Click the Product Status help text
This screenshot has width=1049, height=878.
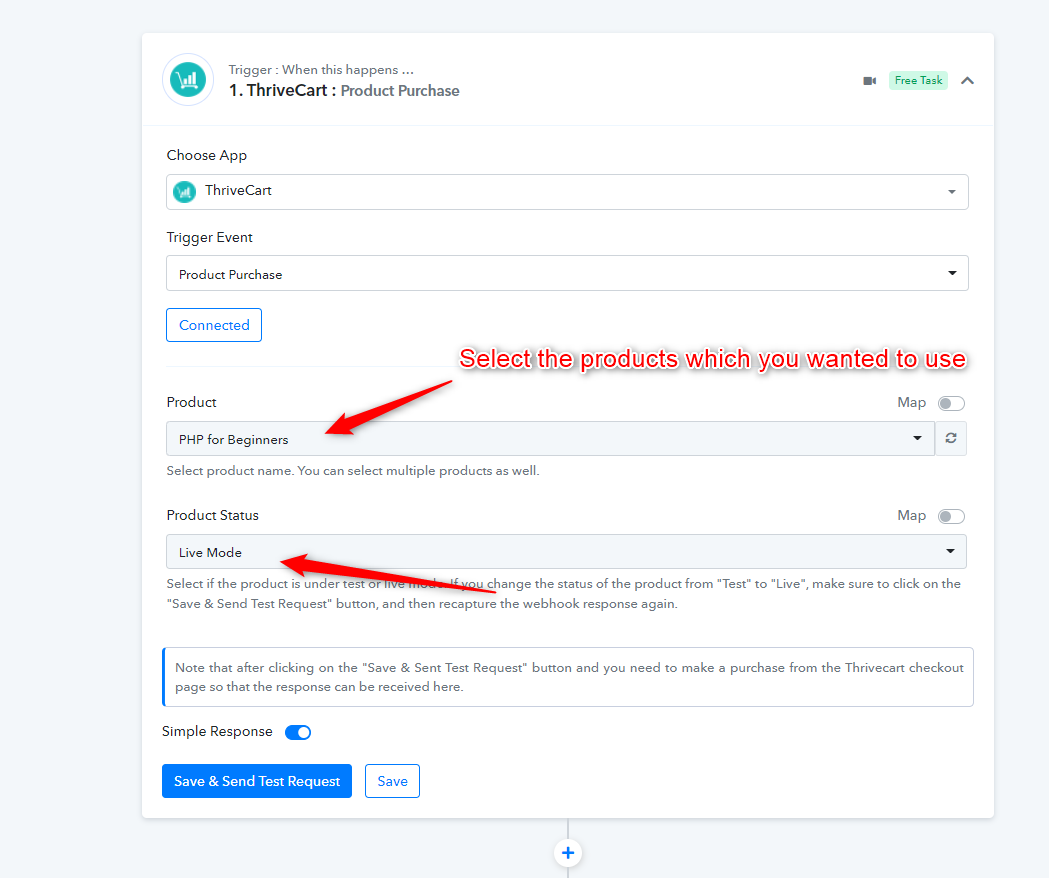coord(563,594)
